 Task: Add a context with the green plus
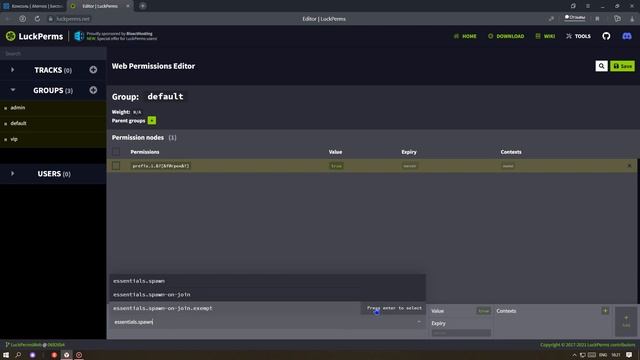pos(605,311)
